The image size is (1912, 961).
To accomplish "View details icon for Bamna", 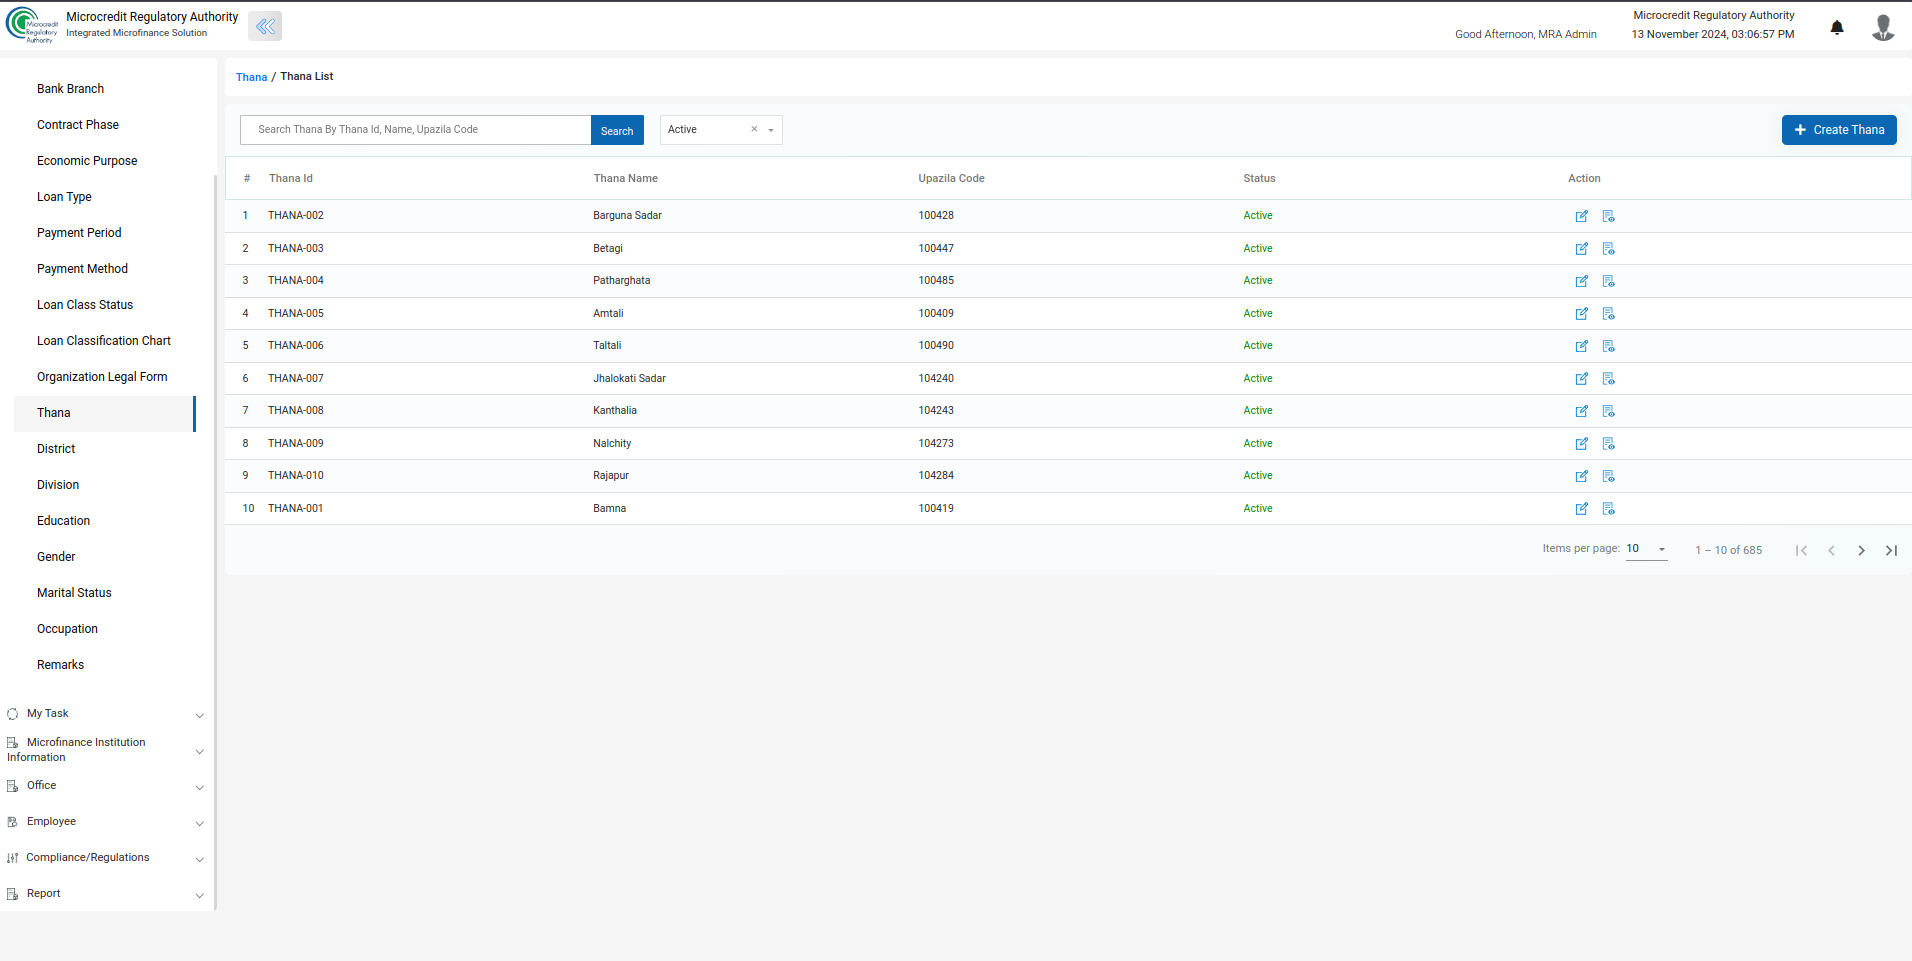I will [1608, 509].
